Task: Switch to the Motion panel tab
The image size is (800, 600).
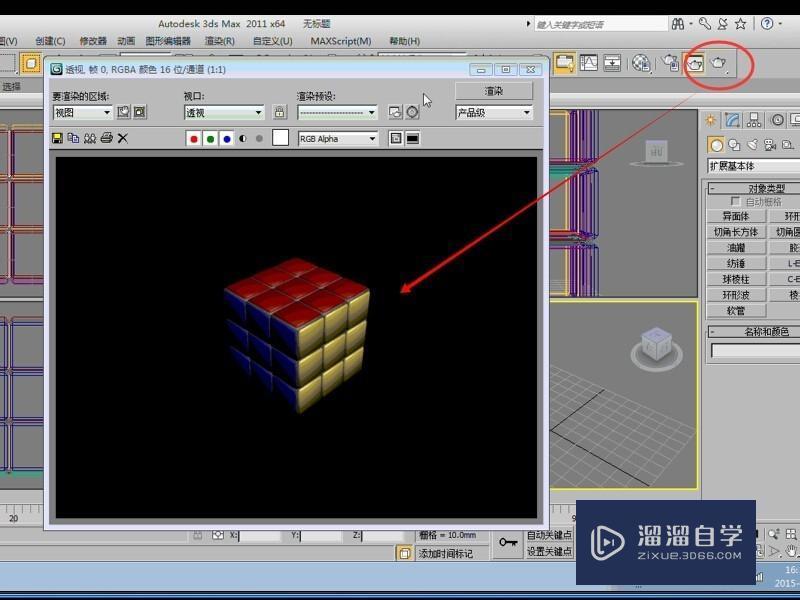Action: click(777, 120)
